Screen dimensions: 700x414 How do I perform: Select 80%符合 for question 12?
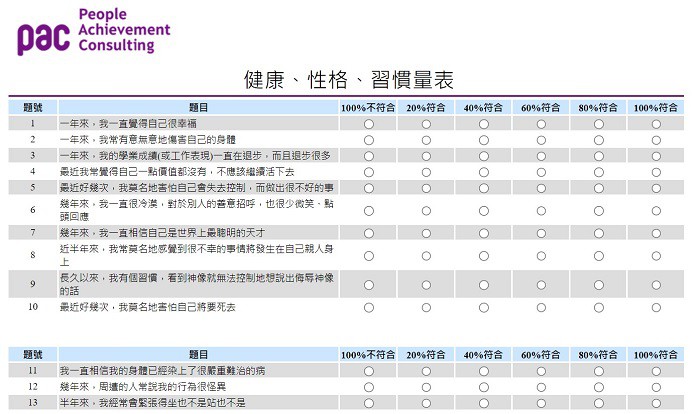pos(599,386)
